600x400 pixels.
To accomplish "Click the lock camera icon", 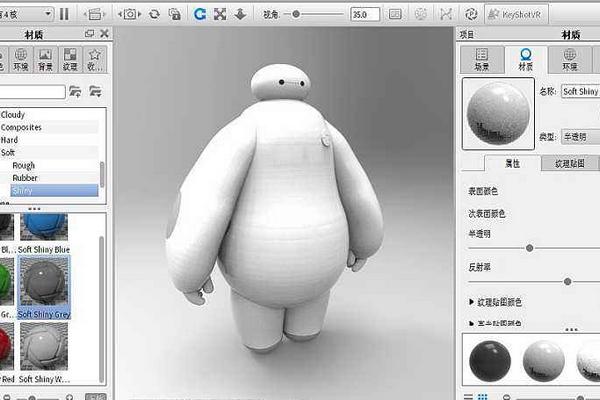I will (174, 15).
